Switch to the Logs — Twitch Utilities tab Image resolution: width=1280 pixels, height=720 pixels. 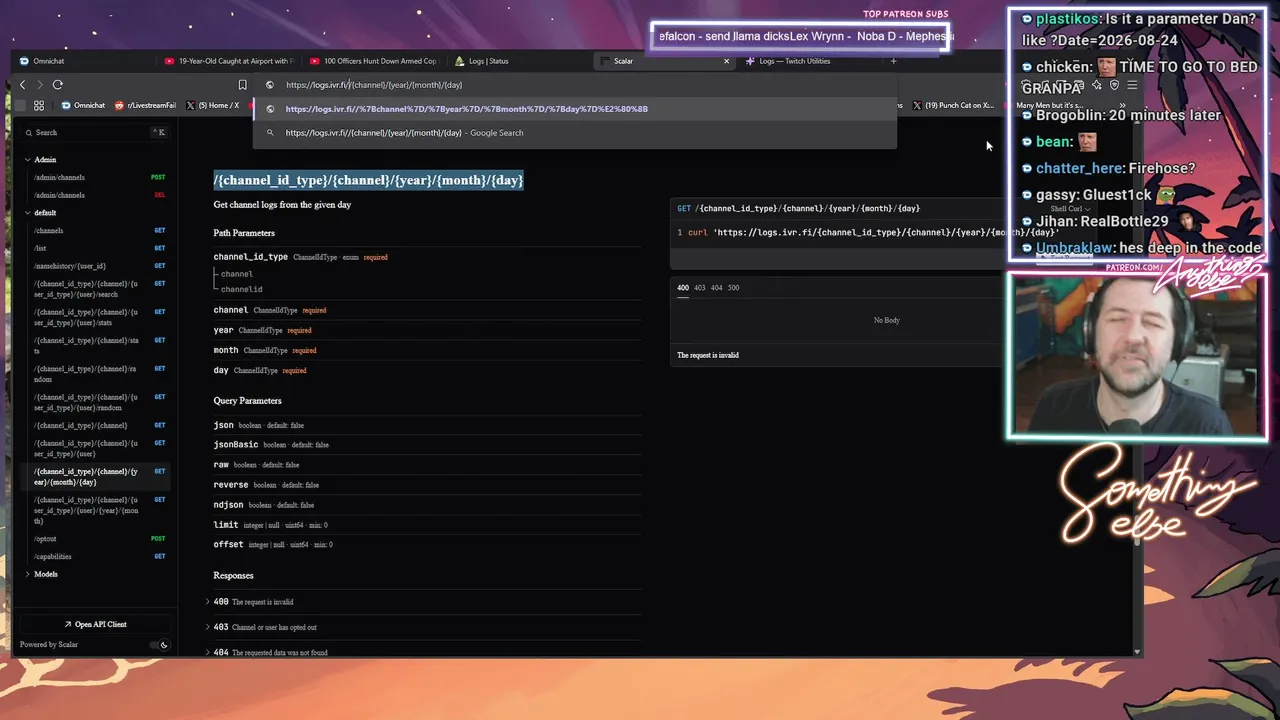[x=808, y=61]
